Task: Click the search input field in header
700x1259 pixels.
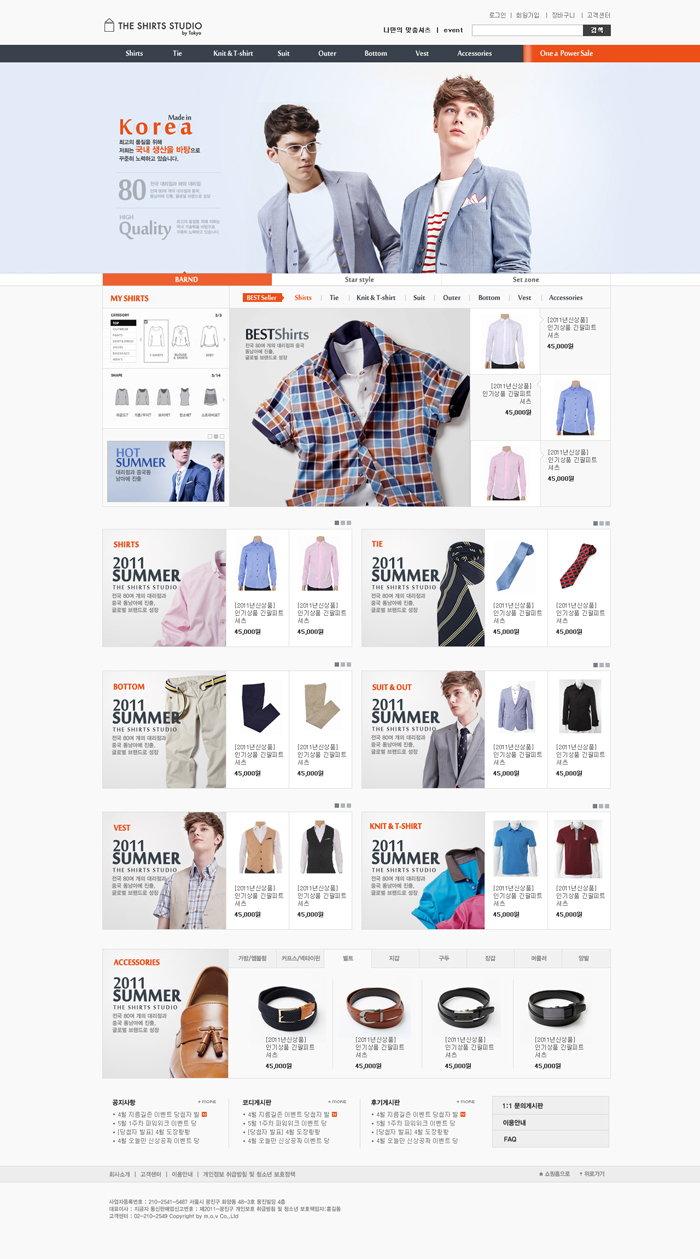Action: click(526, 31)
